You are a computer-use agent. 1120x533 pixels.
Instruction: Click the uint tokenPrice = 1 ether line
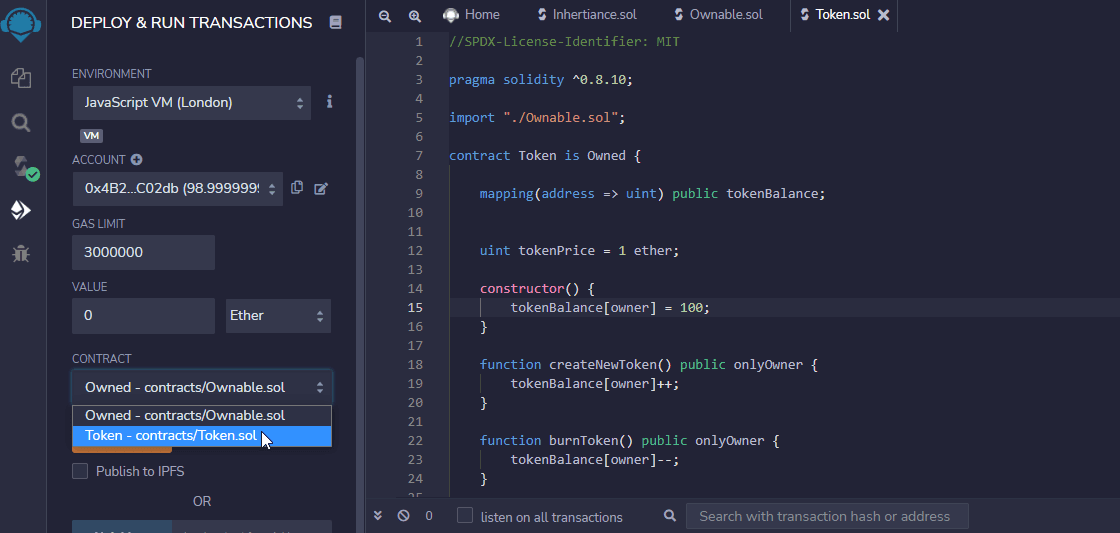coord(579,251)
